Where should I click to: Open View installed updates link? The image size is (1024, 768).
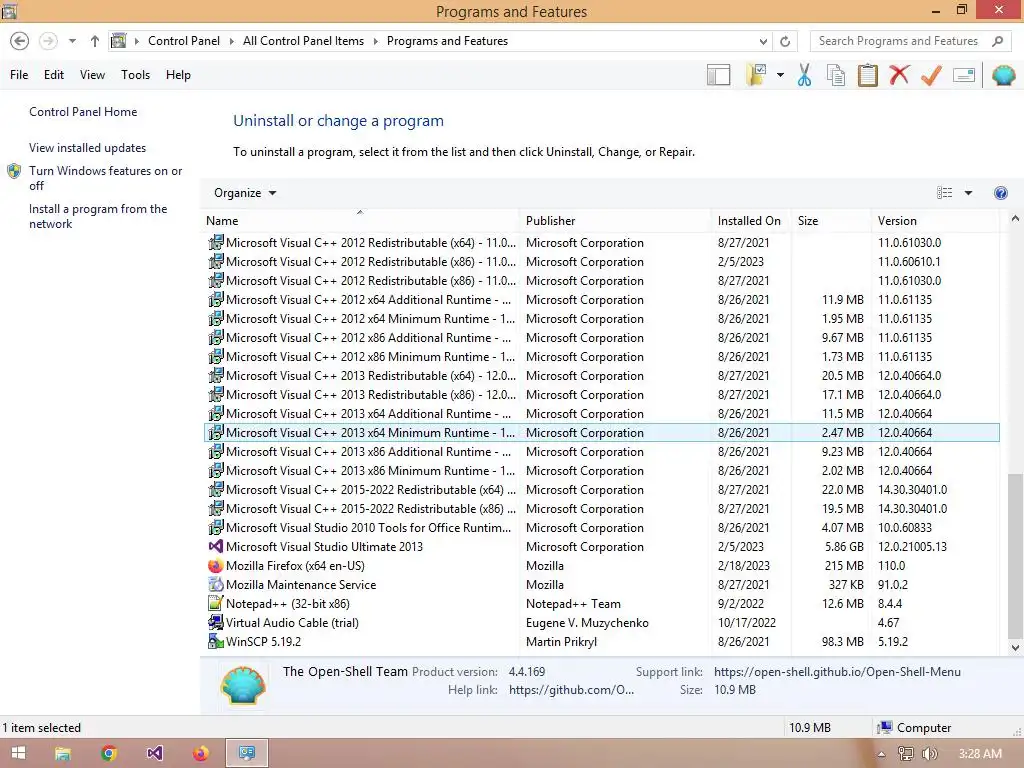pyautogui.click(x=88, y=148)
